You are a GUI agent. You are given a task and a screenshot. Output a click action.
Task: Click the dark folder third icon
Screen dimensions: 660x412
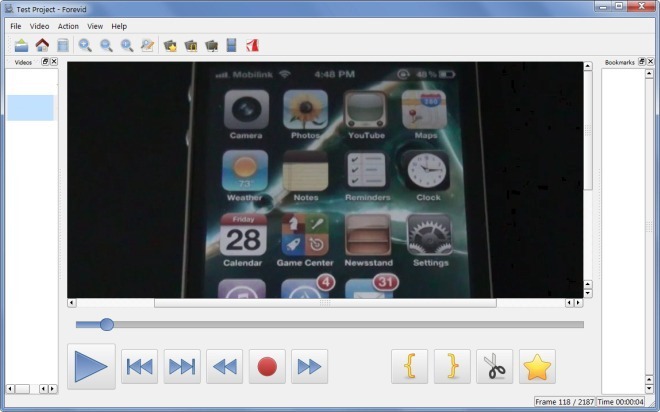pyautogui.click(x=211, y=45)
